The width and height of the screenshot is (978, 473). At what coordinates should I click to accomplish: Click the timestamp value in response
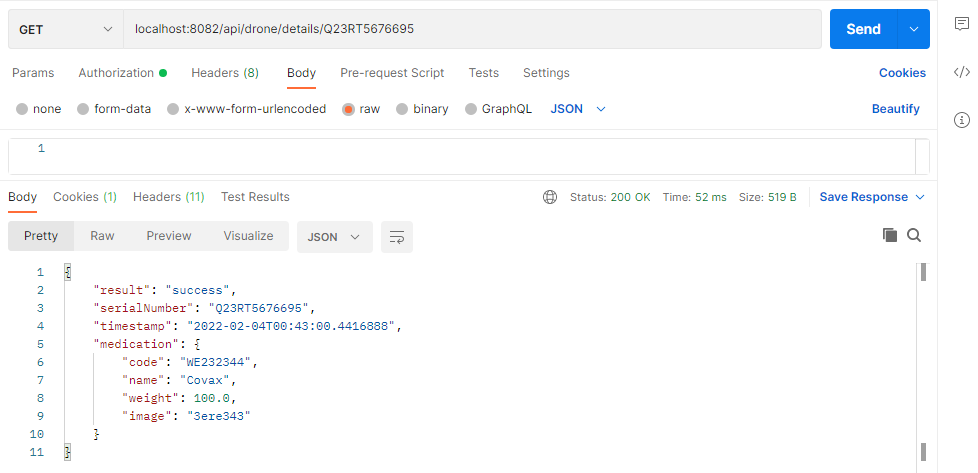pos(291,326)
